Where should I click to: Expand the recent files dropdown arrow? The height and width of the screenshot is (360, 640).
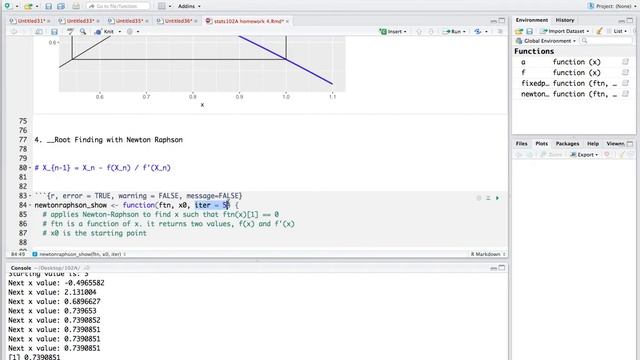(37, 7)
